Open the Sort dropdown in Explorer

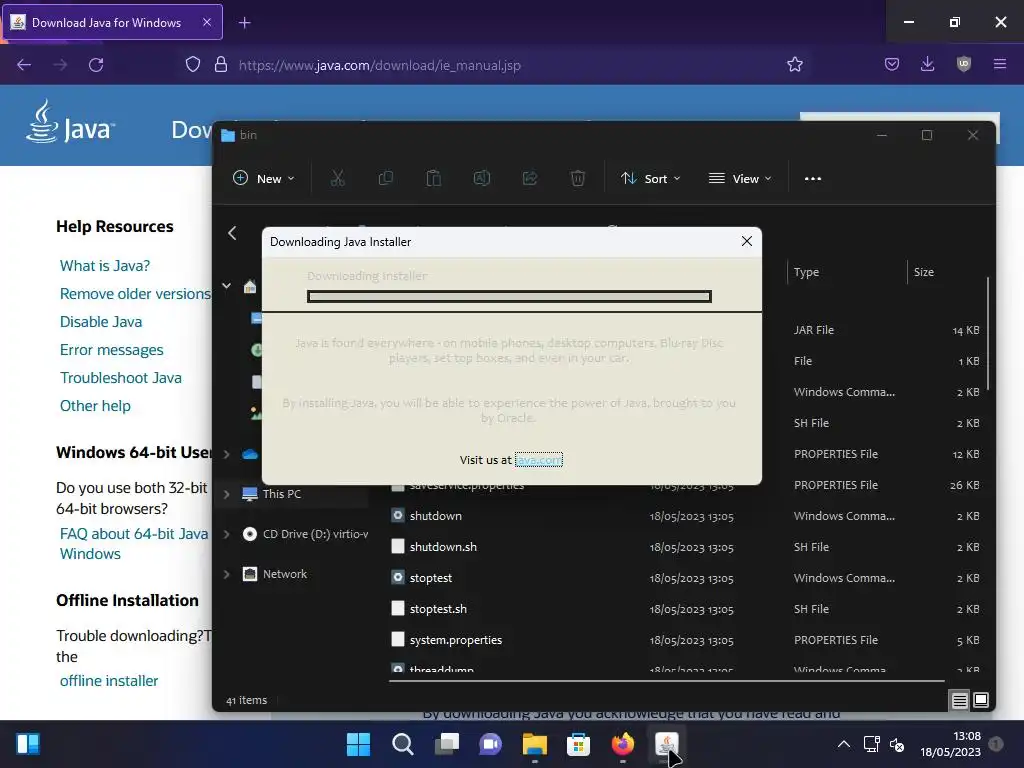(650, 178)
